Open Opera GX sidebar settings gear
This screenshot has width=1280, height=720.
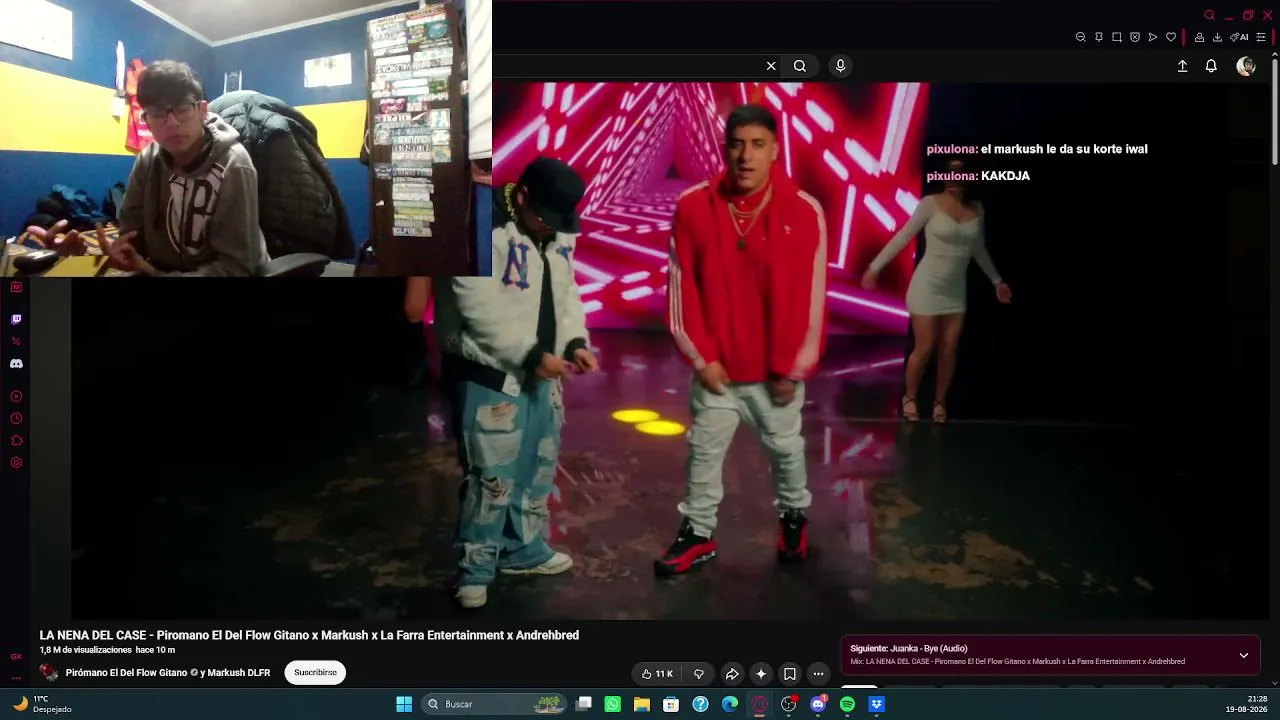(x=16, y=463)
